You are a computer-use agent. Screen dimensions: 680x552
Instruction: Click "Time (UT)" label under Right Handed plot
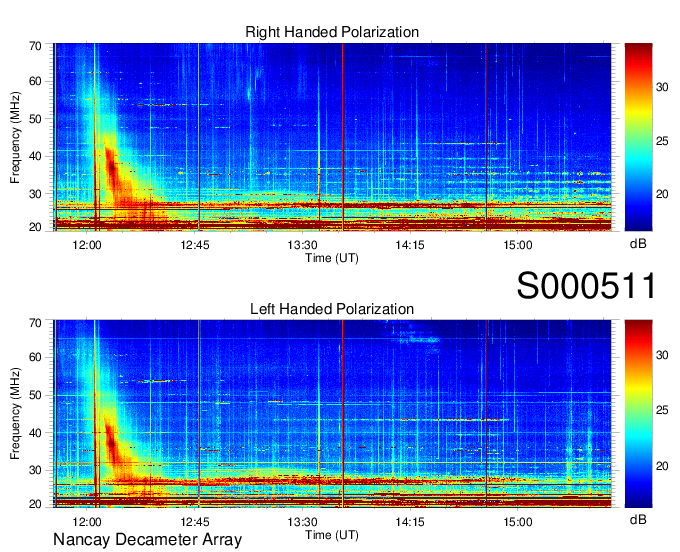tap(332, 258)
